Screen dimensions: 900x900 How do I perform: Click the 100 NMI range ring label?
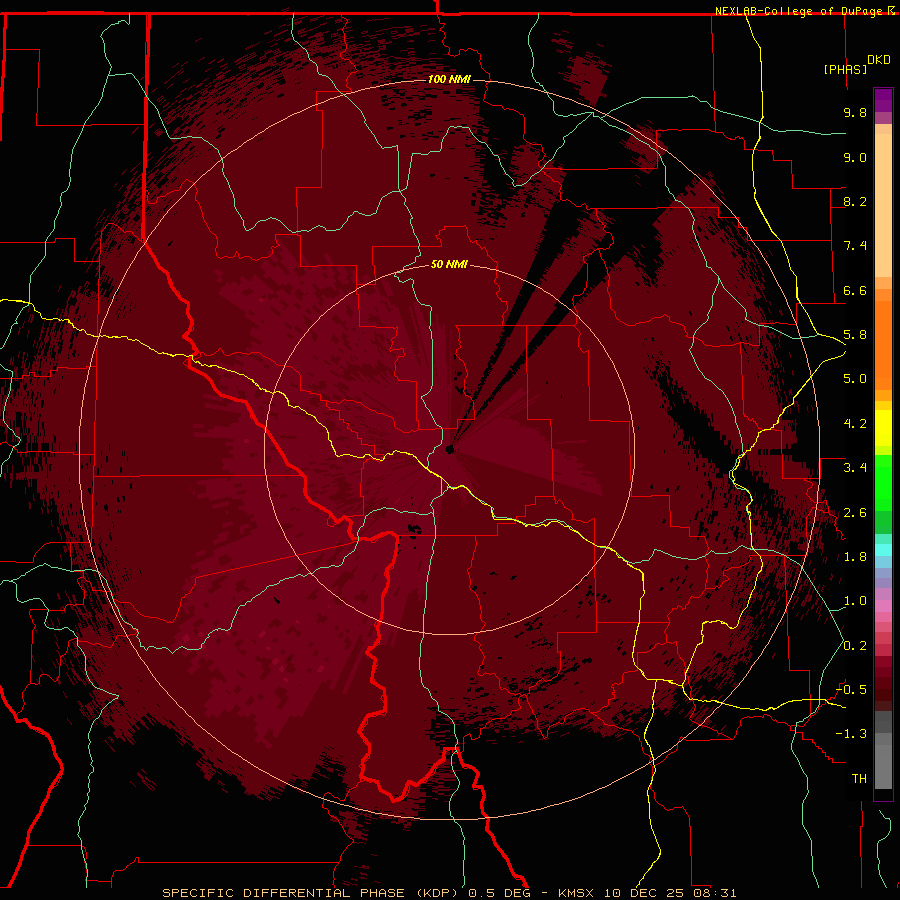click(449, 79)
